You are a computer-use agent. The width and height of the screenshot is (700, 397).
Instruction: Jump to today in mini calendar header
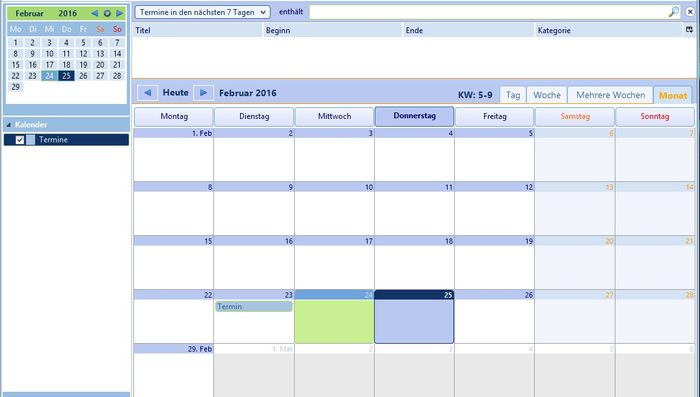107,13
